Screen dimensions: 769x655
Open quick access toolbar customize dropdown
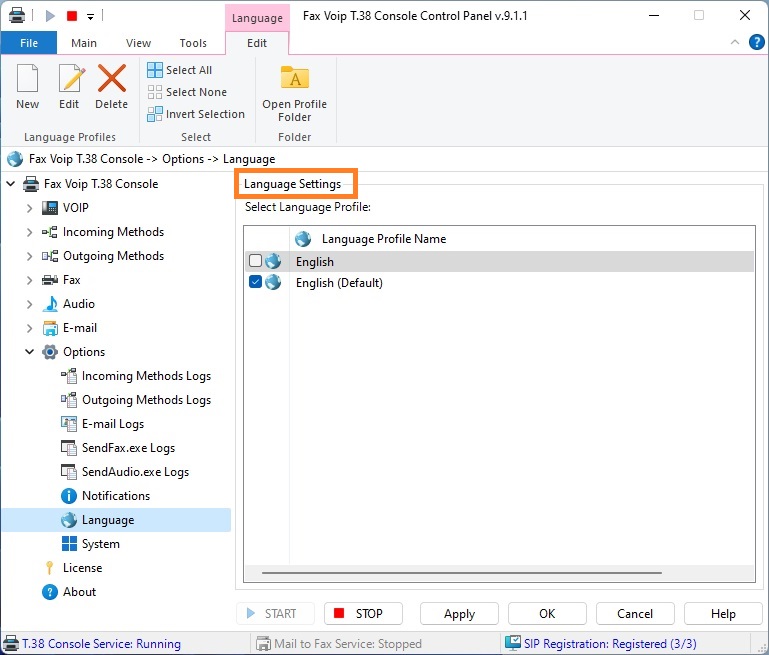click(x=90, y=17)
